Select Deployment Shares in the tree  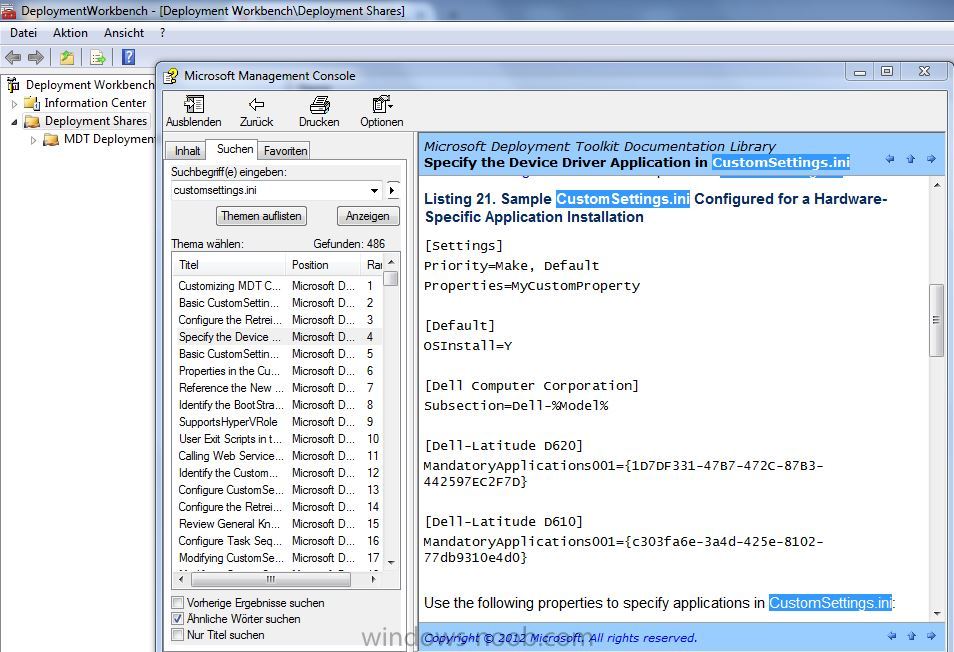click(96, 121)
